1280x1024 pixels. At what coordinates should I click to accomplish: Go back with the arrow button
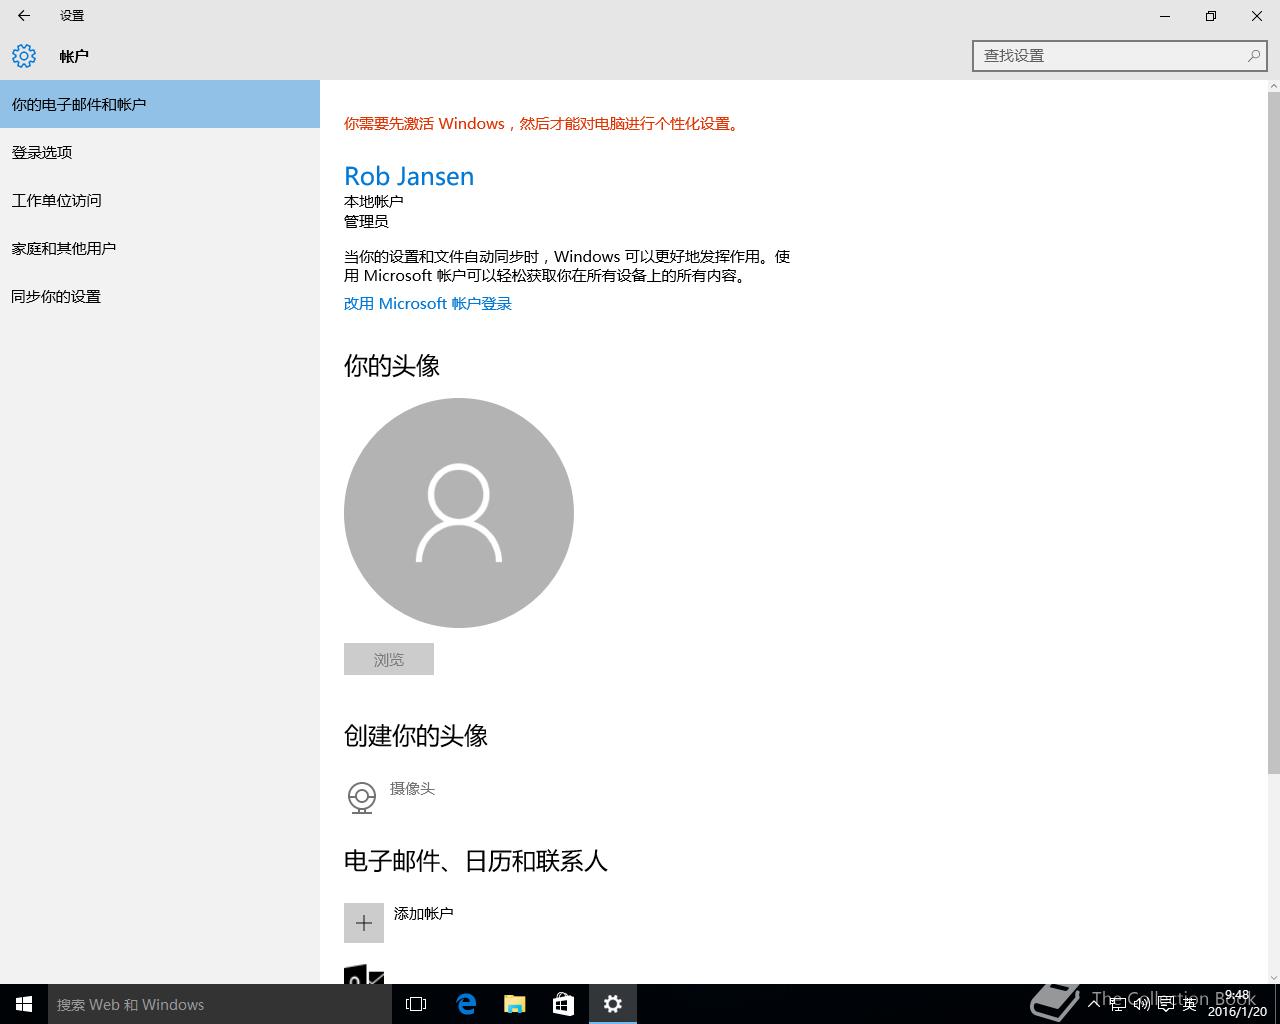(x=24, y=16)
